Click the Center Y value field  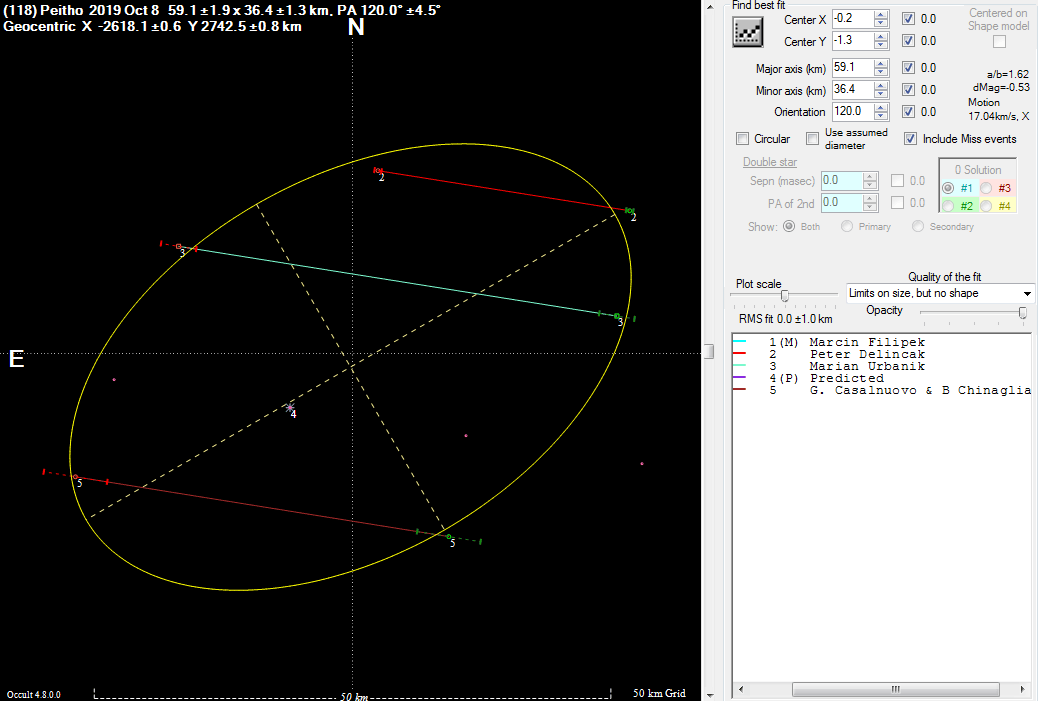[853, 40]
